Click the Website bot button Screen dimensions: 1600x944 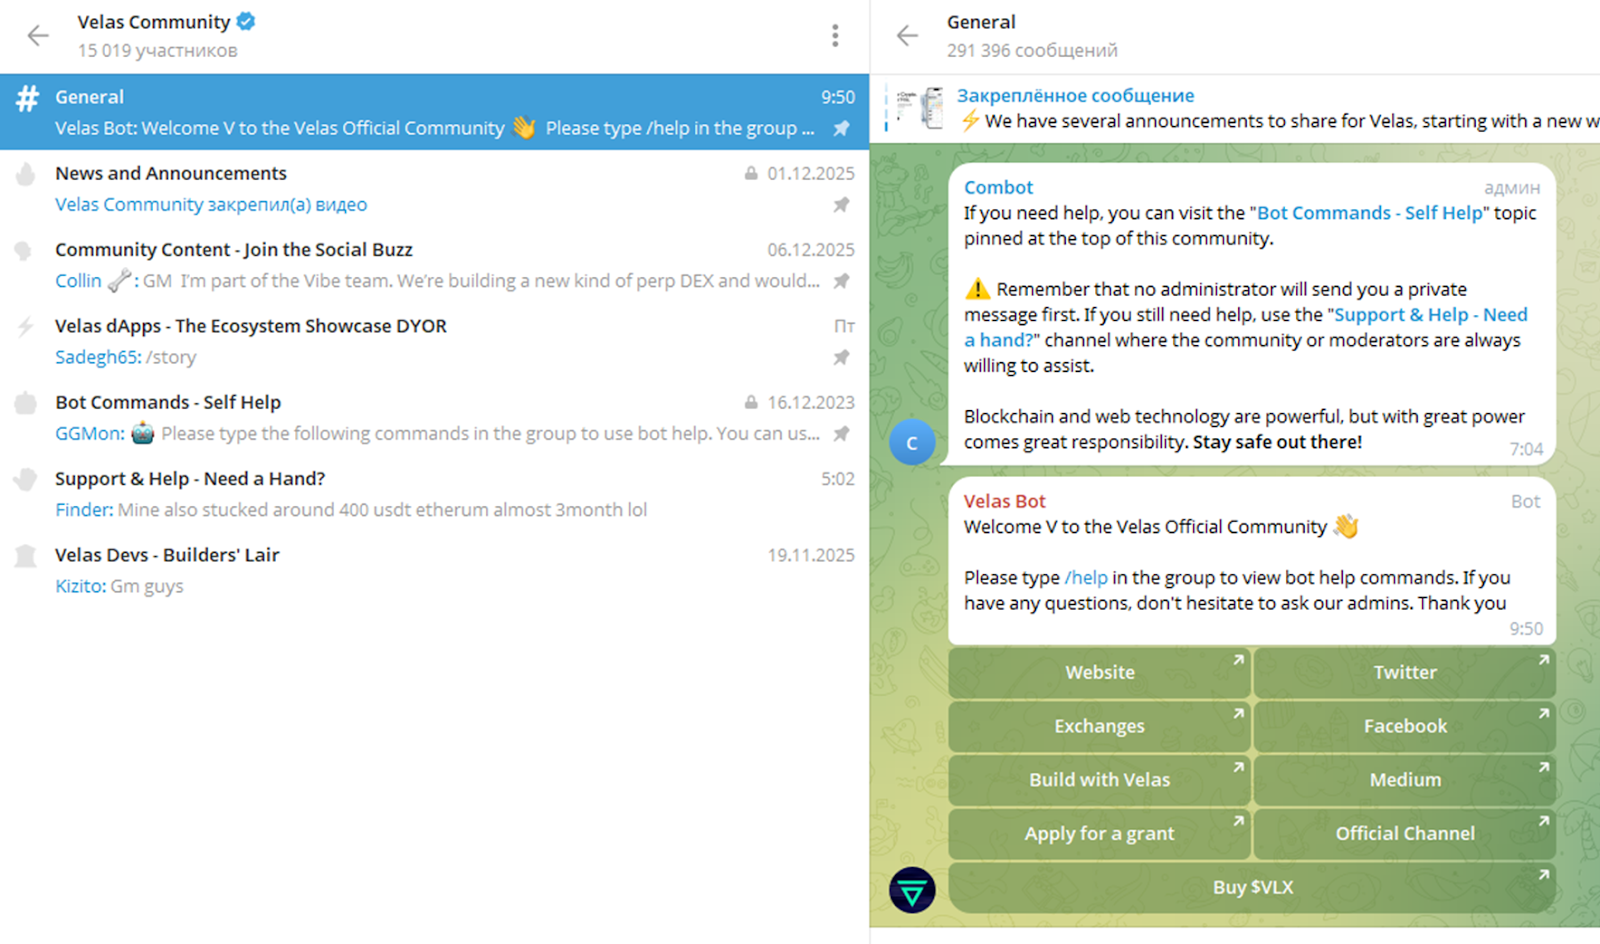click(1099, 673)
